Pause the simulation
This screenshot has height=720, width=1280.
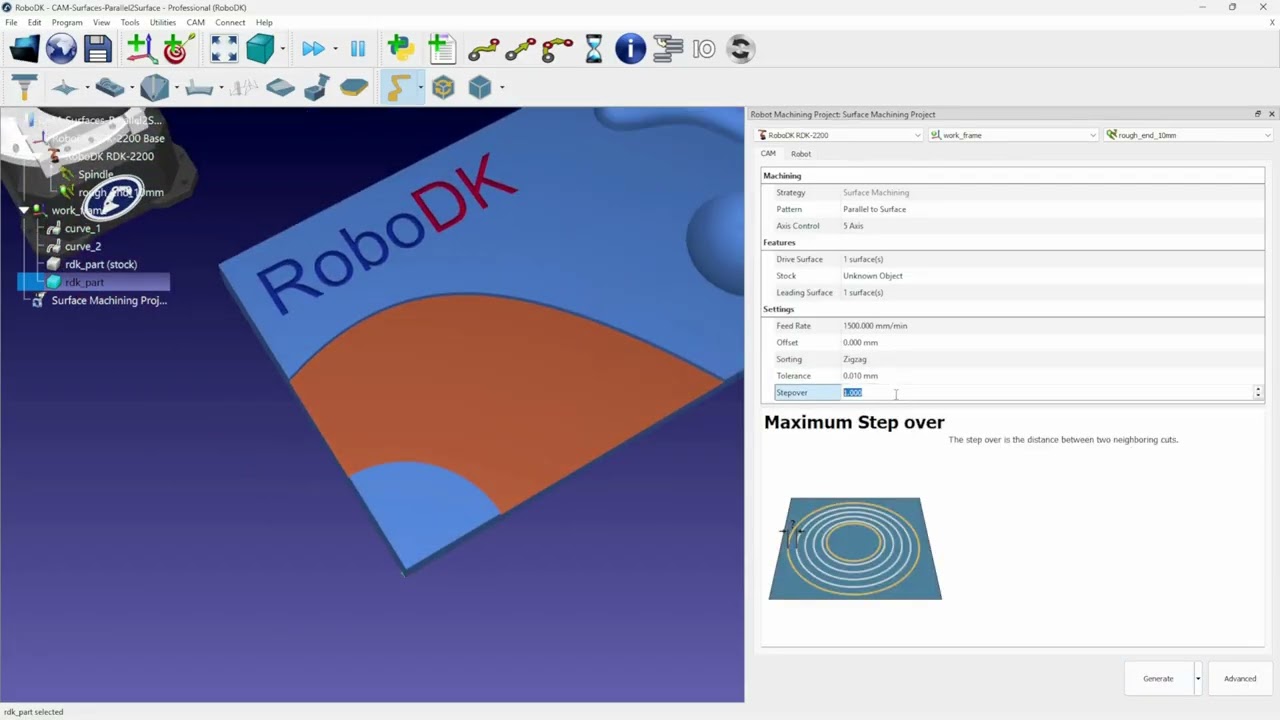point(358,49)
